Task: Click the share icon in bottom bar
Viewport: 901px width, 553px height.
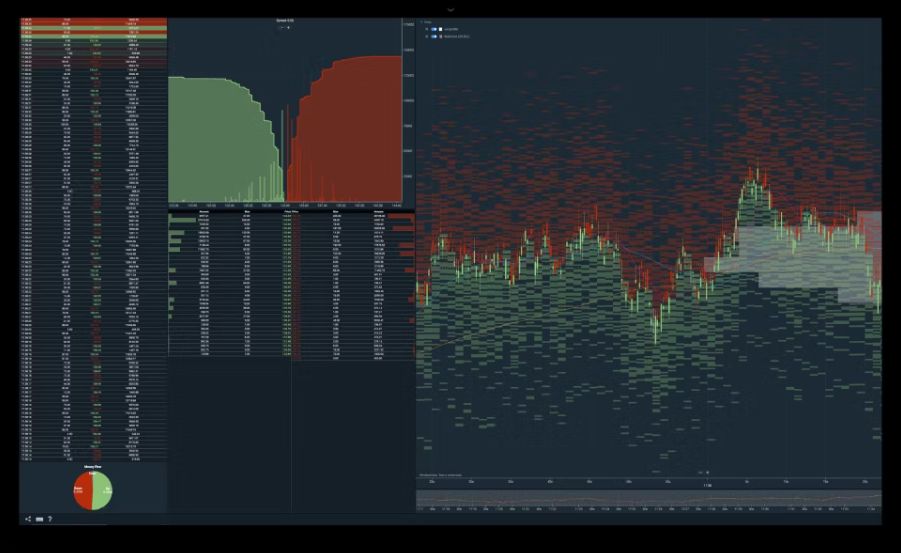Action: (28, 519)
